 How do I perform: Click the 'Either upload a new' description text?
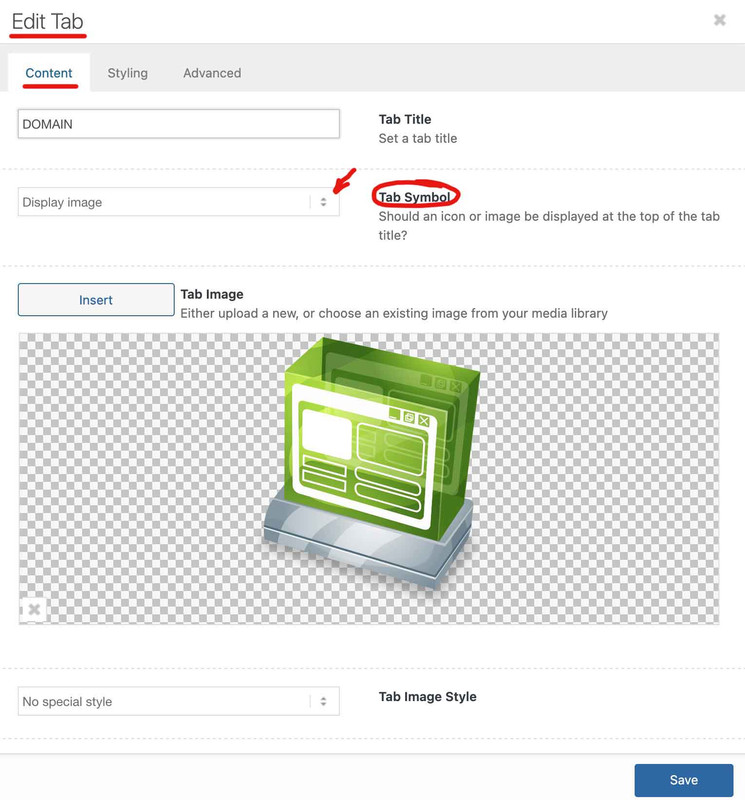pyautogui.click(x=394, y=313)
